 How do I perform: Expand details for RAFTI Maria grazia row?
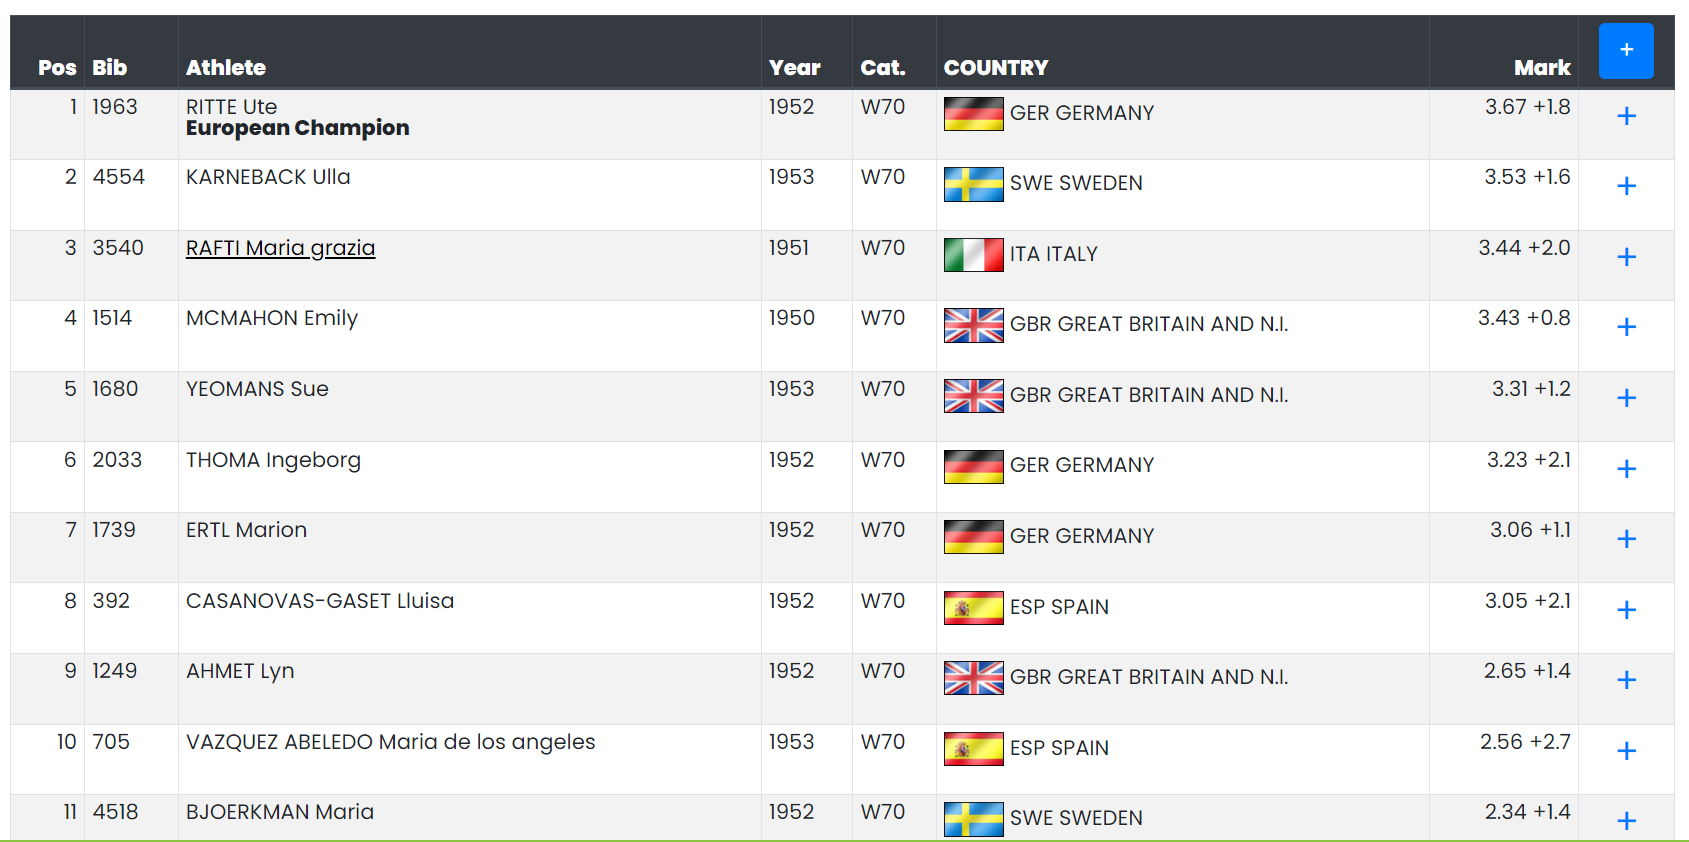coord(1627,257)
